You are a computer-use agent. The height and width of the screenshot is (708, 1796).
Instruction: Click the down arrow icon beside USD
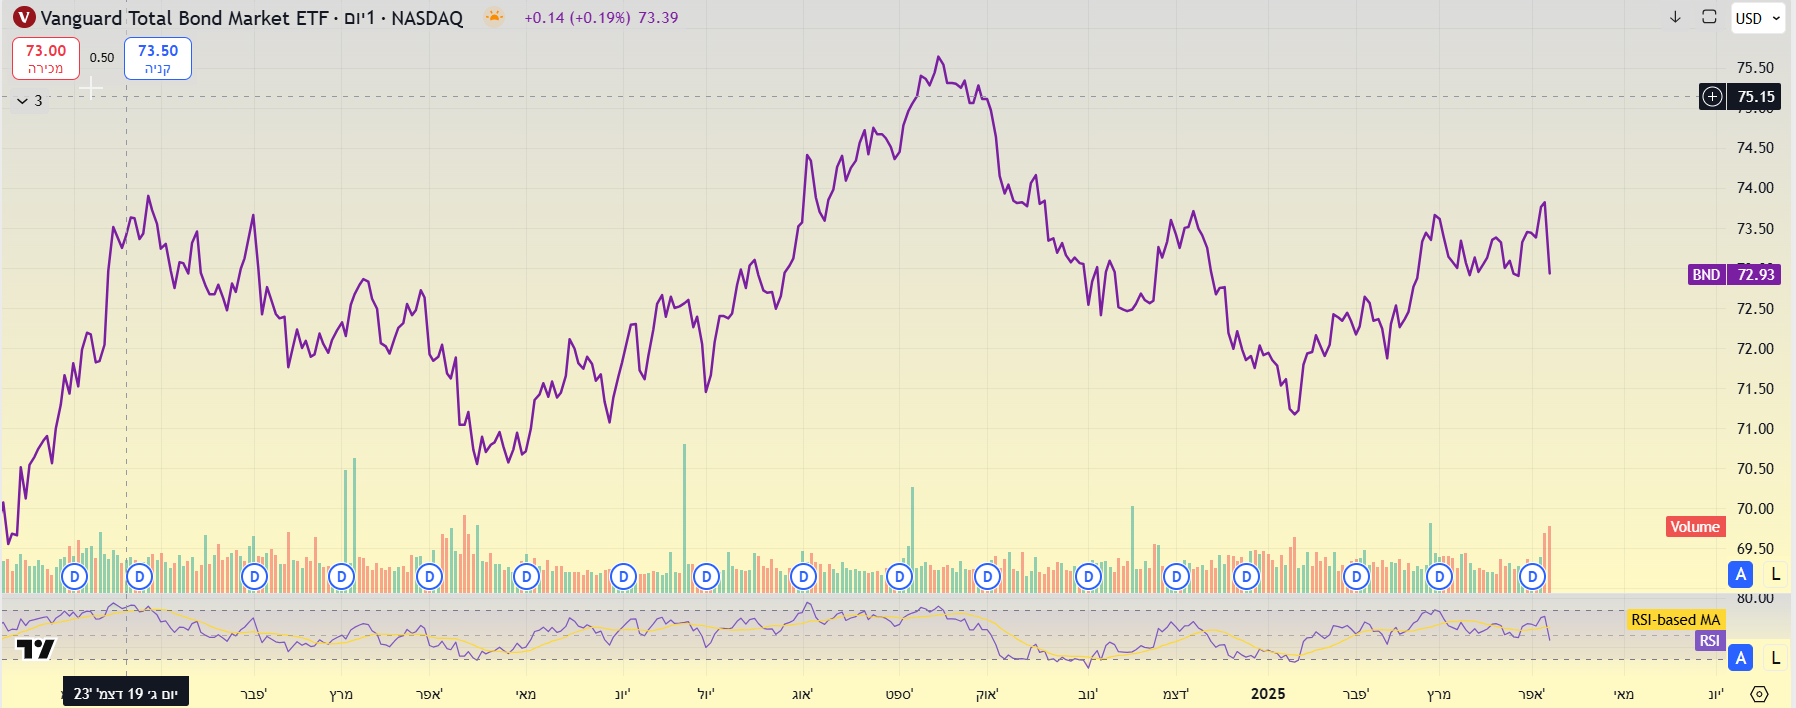point(1675,17)
